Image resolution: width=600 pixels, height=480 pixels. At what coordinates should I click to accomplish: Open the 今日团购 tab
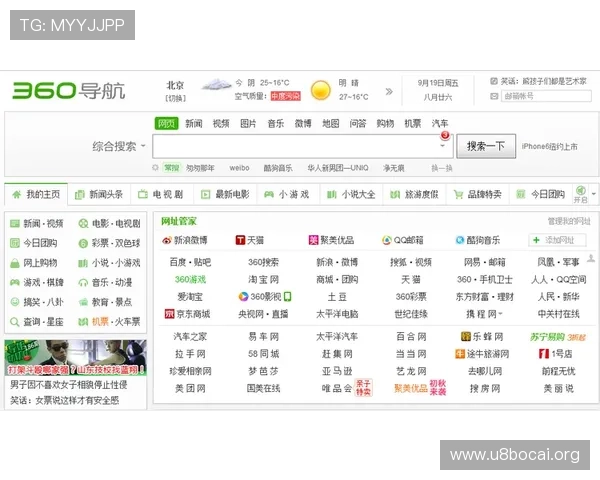pyautogui.click(x=541, y=194)
